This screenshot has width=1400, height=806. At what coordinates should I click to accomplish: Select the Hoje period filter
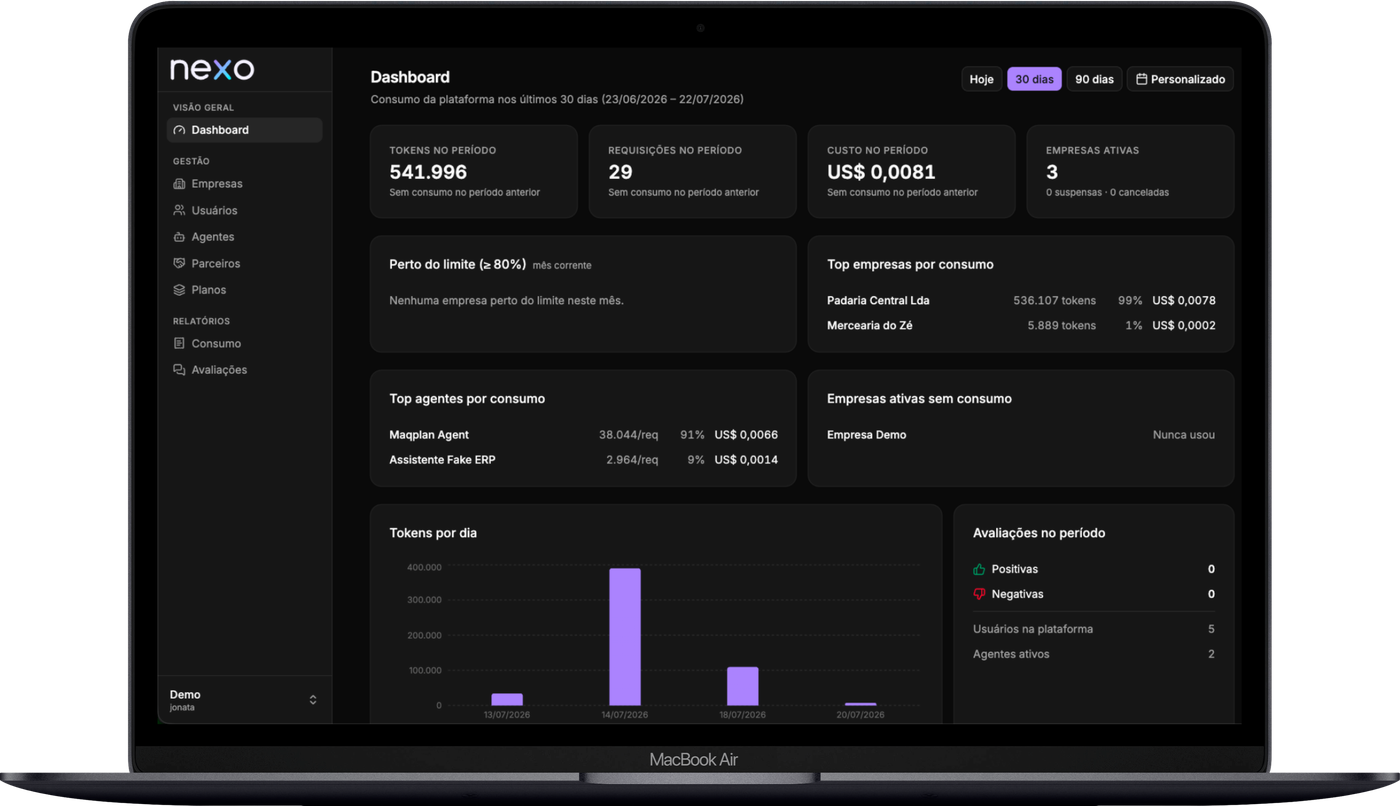click(x=982, y=79)
